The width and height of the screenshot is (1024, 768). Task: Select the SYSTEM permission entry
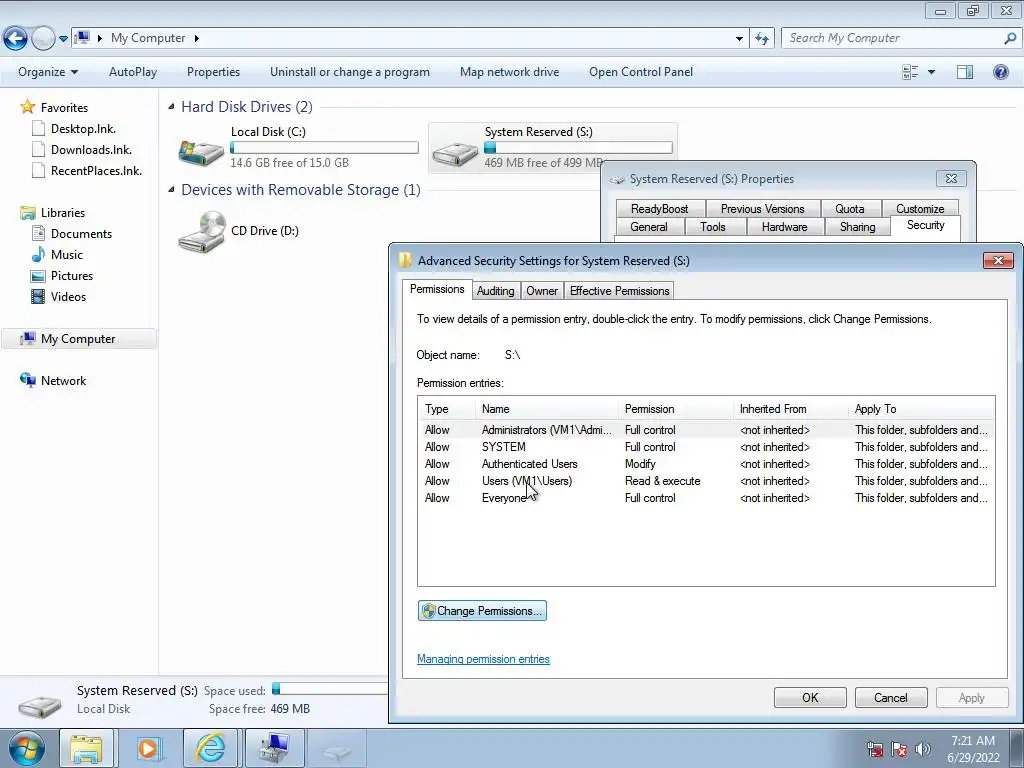pyautogui.click(x=706, y=447)
